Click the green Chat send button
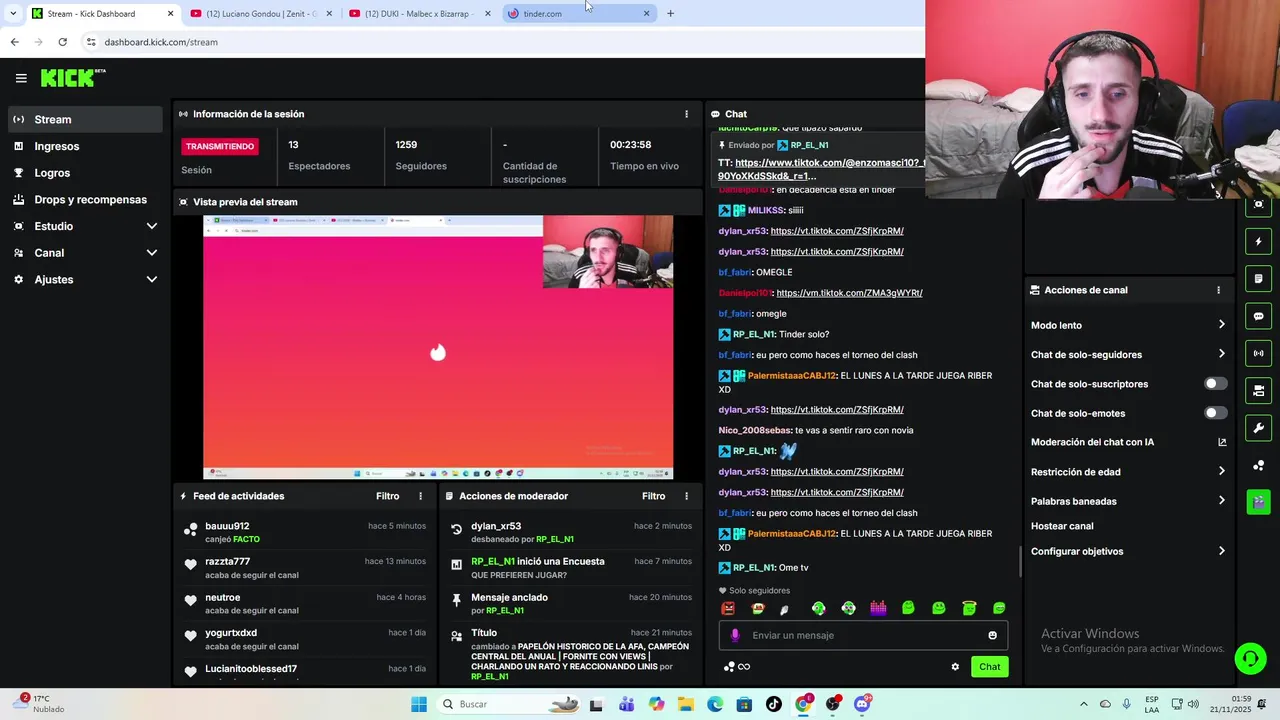The height and width of the screenshot is (720, 1280). pyautogui.click(x=989, y=667)
